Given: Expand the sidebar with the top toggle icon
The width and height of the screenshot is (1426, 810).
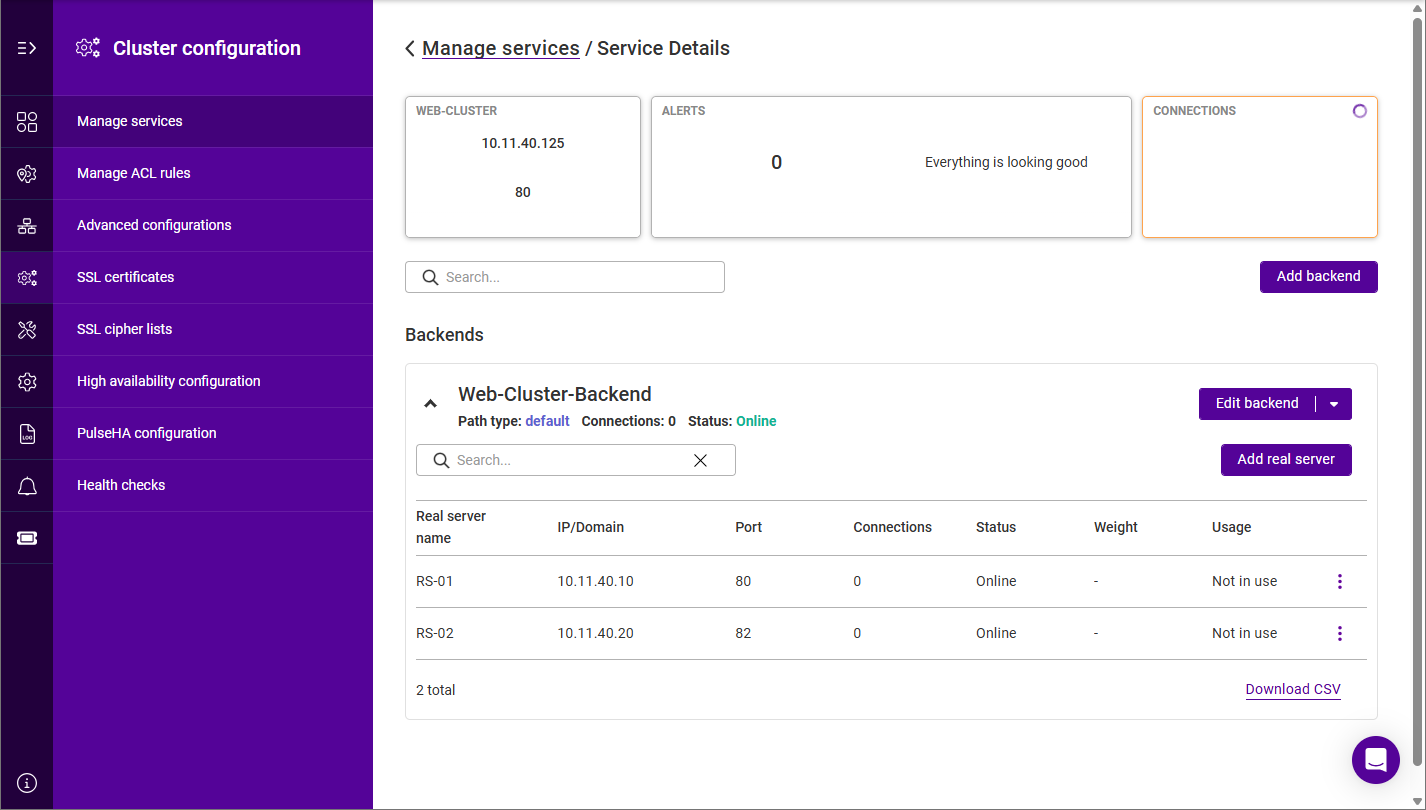Looking at the screenshot, I should pyautogui.click(x=27, y=48).
